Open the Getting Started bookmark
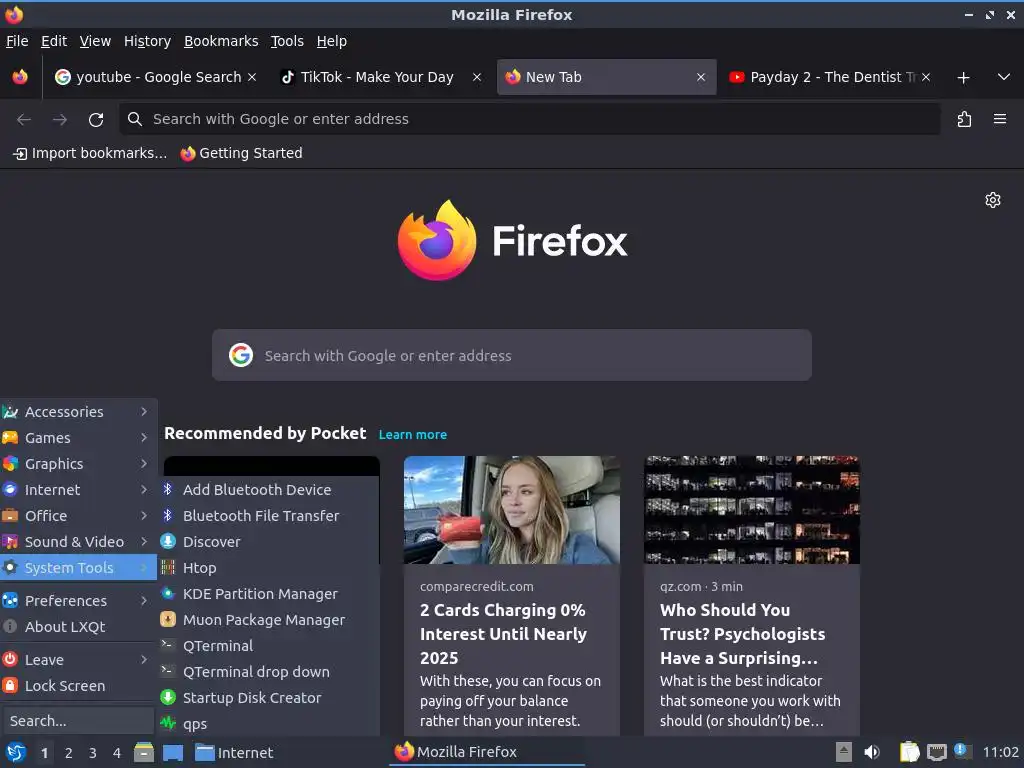The width and height of the screenshot is (1024, 768). [242, 153]
